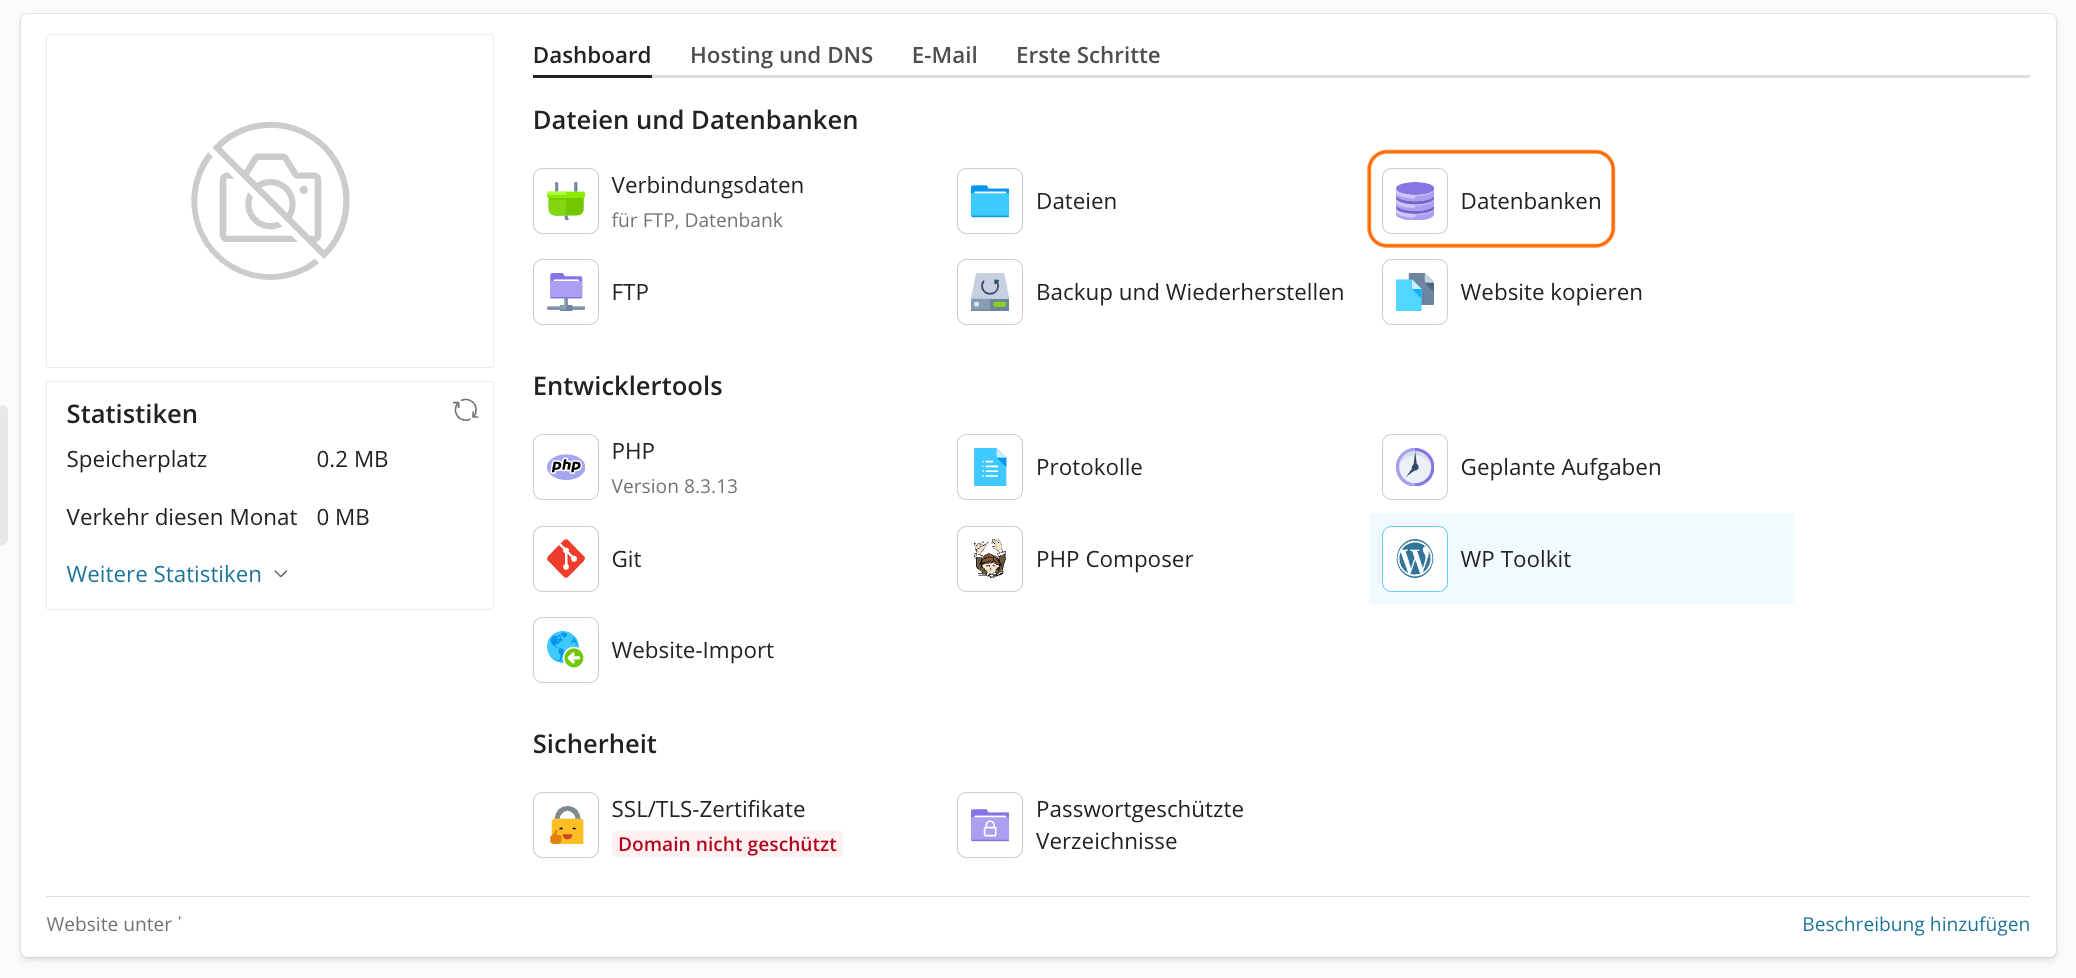Open the PHP Composer icon
This screenshot has width=2076, height=978.
(x=990, y=559)
